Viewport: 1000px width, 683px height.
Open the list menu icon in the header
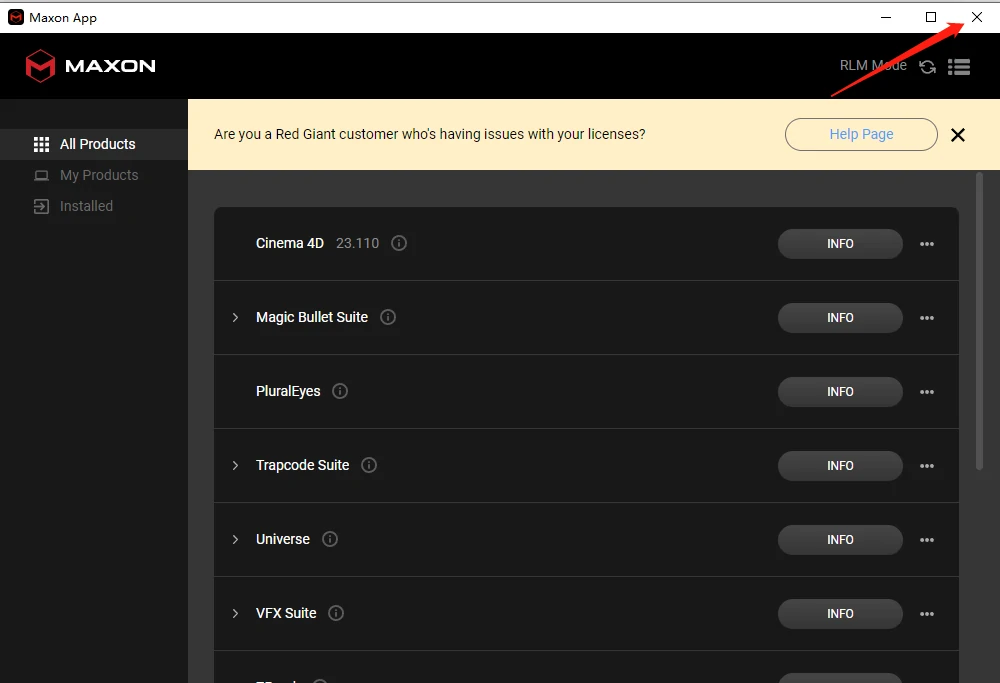coord(959,66)
